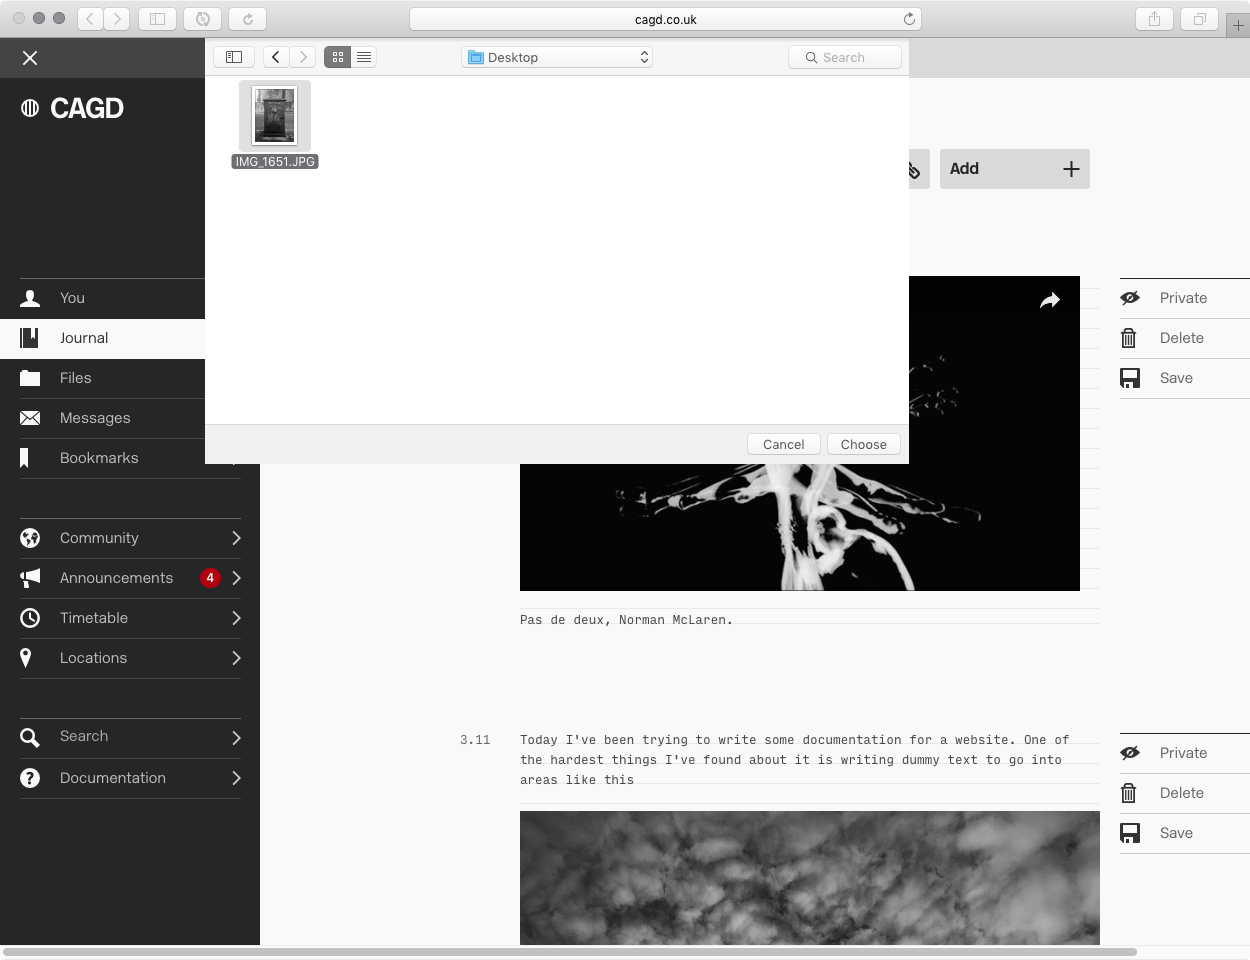Click the Locations pin icon
Image resolution: width=1250 pixels, height=960 pixels.
point(26,658)
